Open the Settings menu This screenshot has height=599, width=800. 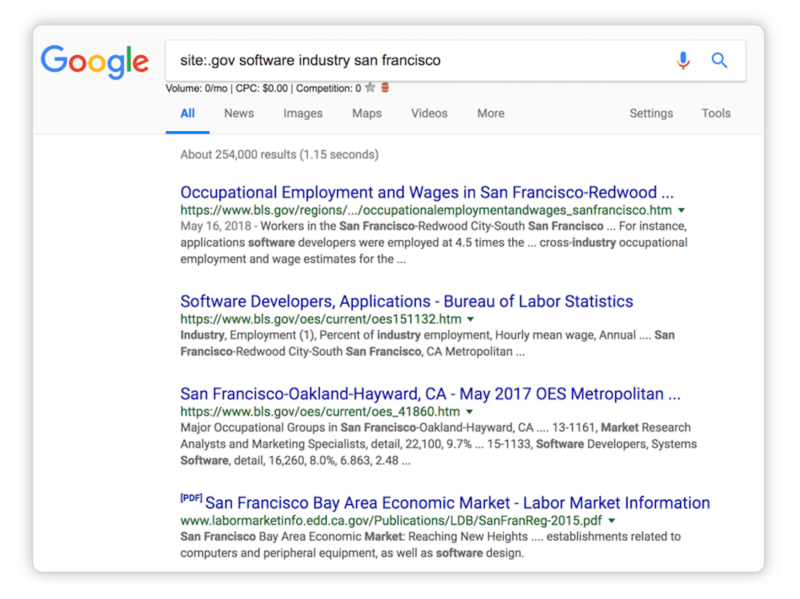pos(651,113)
